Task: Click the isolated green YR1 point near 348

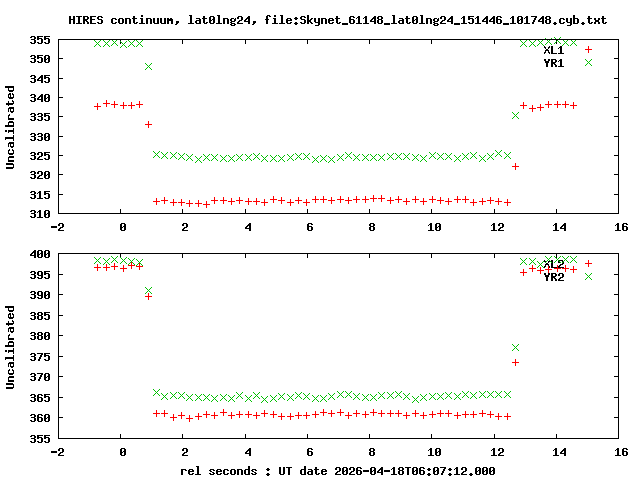Action: click(x=149, y=67)
